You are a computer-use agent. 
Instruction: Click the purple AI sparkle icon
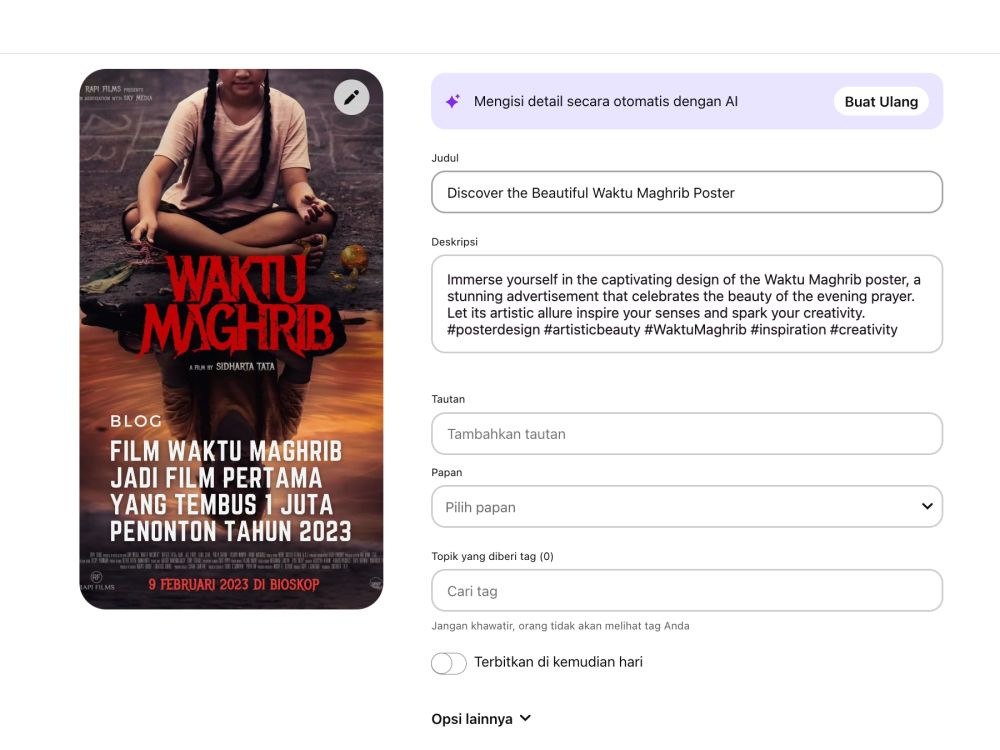tap(453, 101)
